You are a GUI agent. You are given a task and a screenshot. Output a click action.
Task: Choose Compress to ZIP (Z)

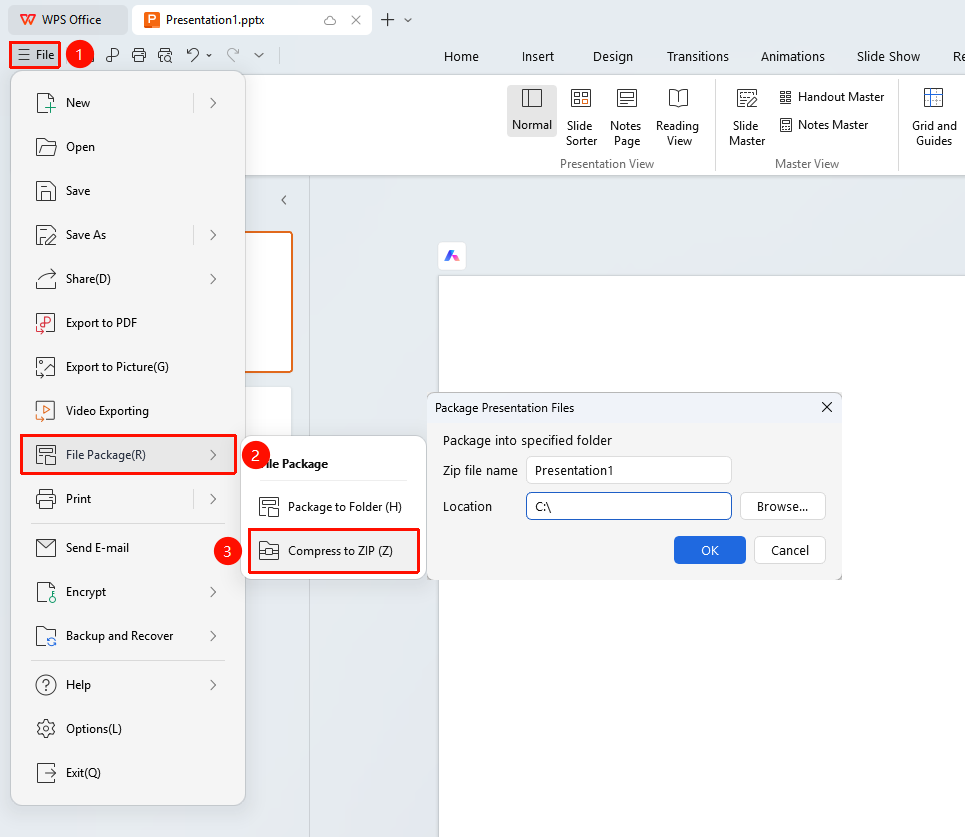click(x=334, y=551)
